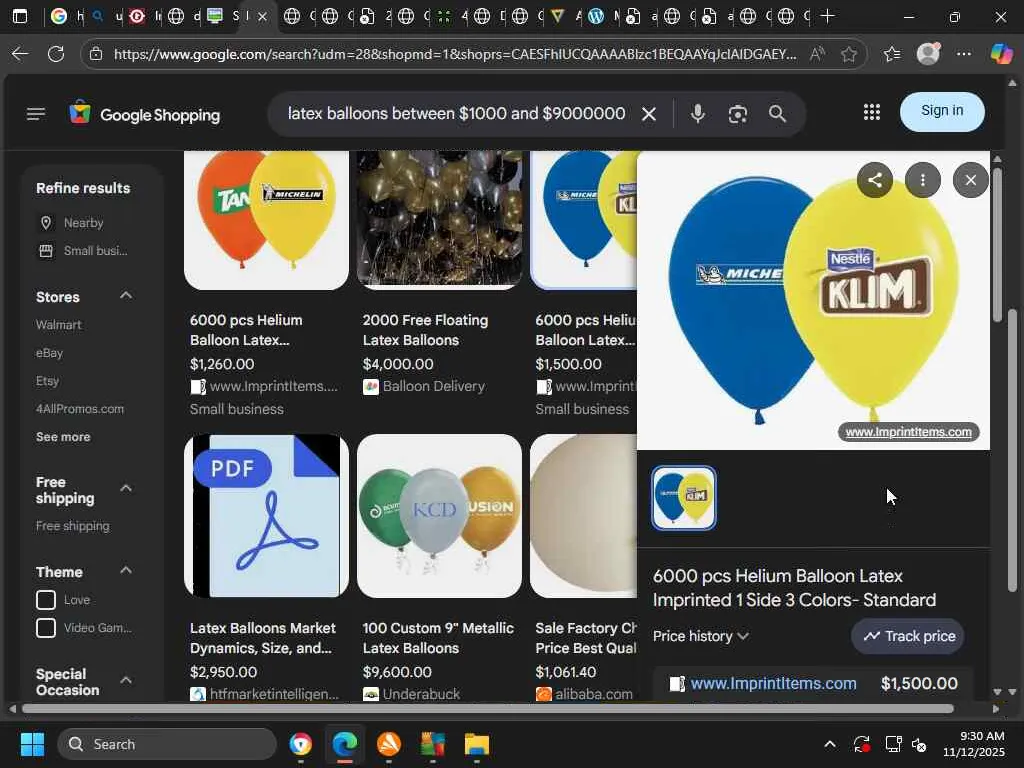
Task: Add page to favorites star
Action: click(x=848, y=54)
